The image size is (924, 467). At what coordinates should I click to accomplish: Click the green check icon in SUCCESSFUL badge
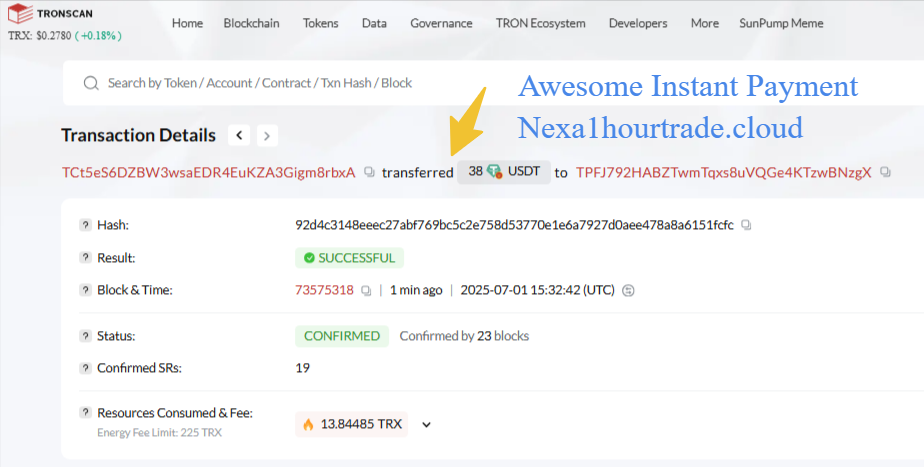(x=309, y=258)
